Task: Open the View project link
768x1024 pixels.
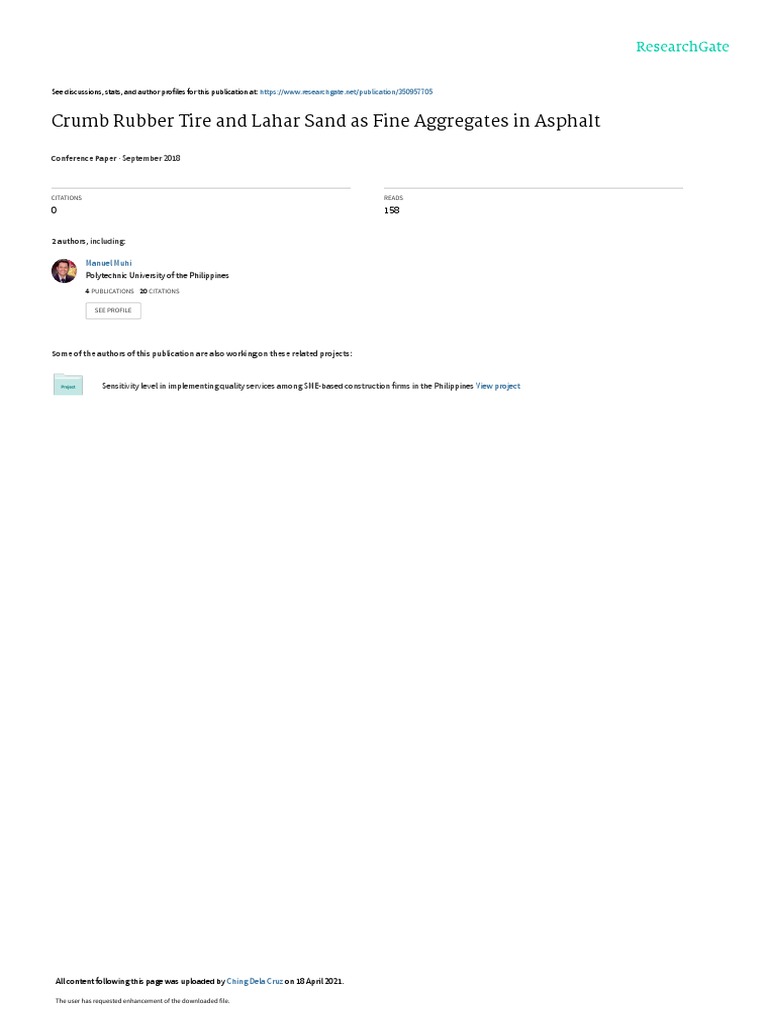Action: click(x=498, y=386)
